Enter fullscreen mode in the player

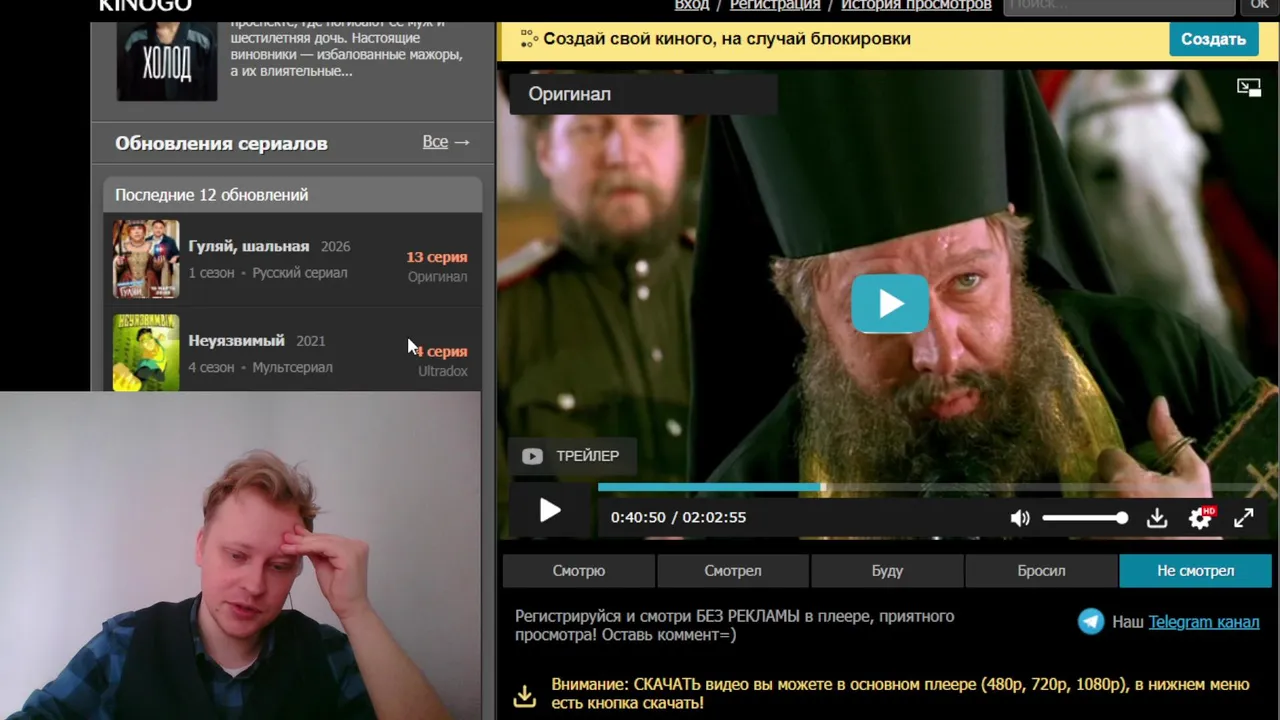[1243, 518]
